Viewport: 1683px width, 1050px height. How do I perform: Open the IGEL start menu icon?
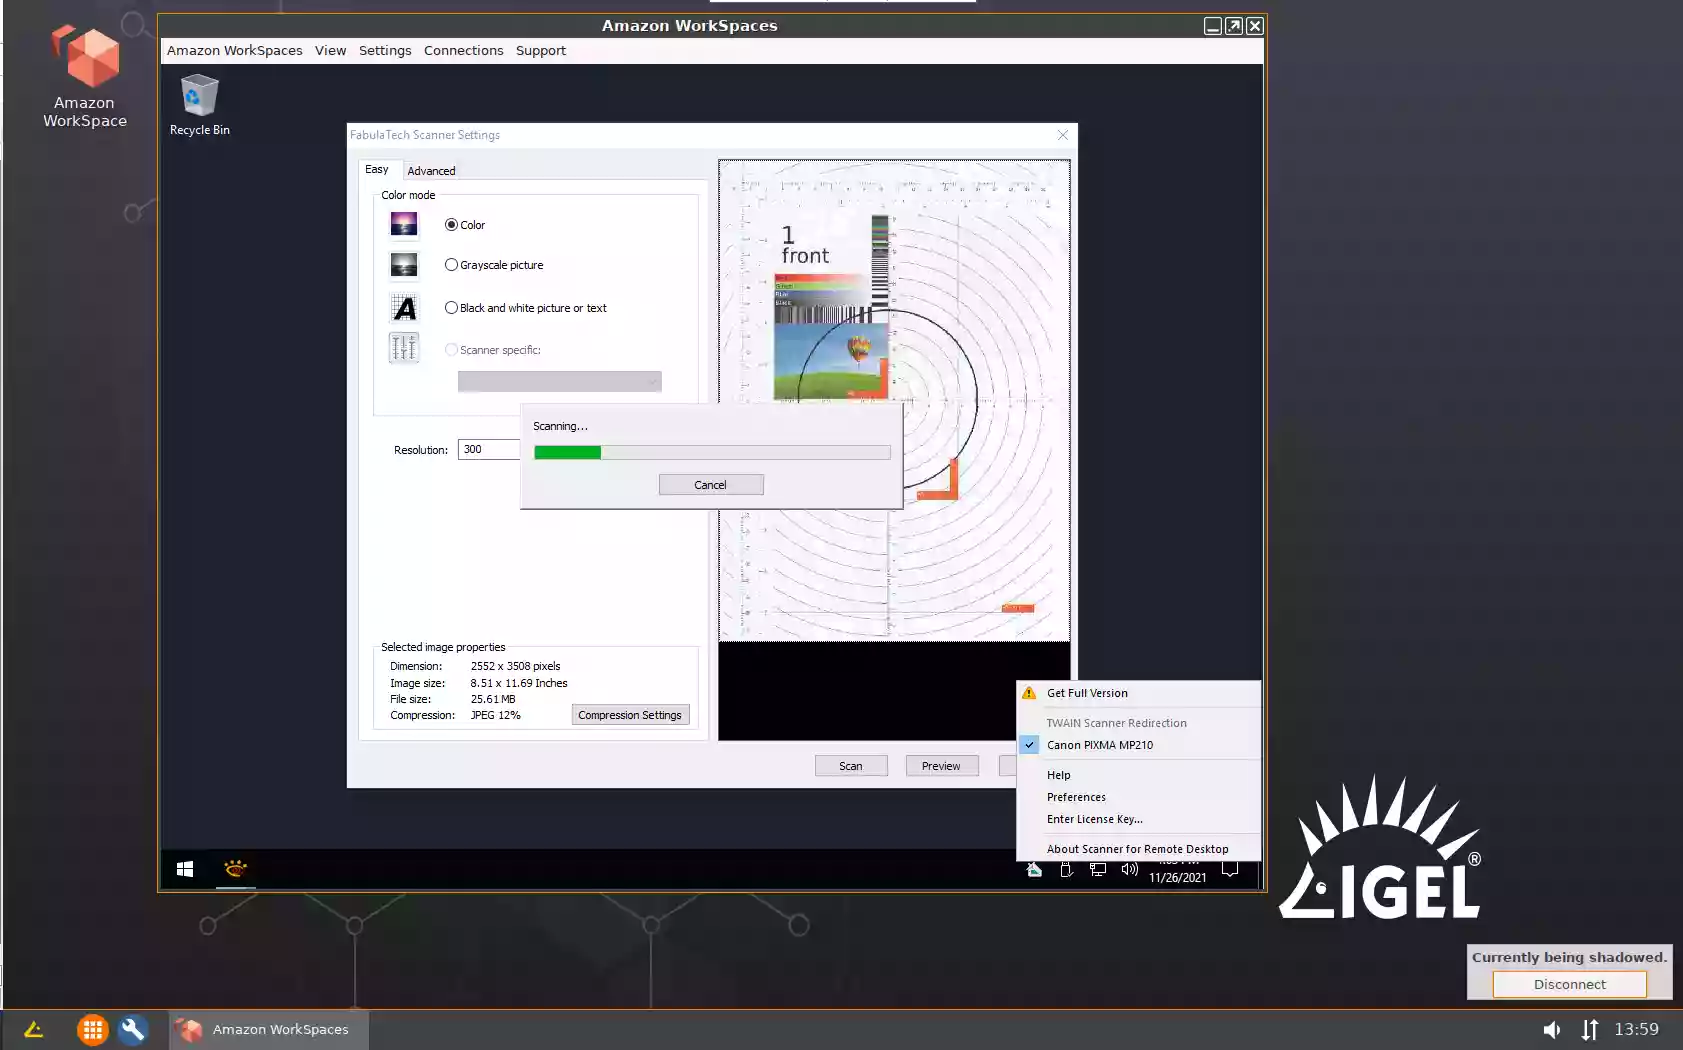33,1029
